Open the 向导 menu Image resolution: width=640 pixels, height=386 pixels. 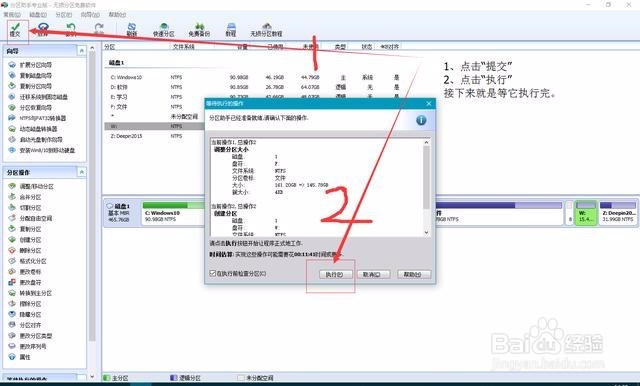click(90, 15)
